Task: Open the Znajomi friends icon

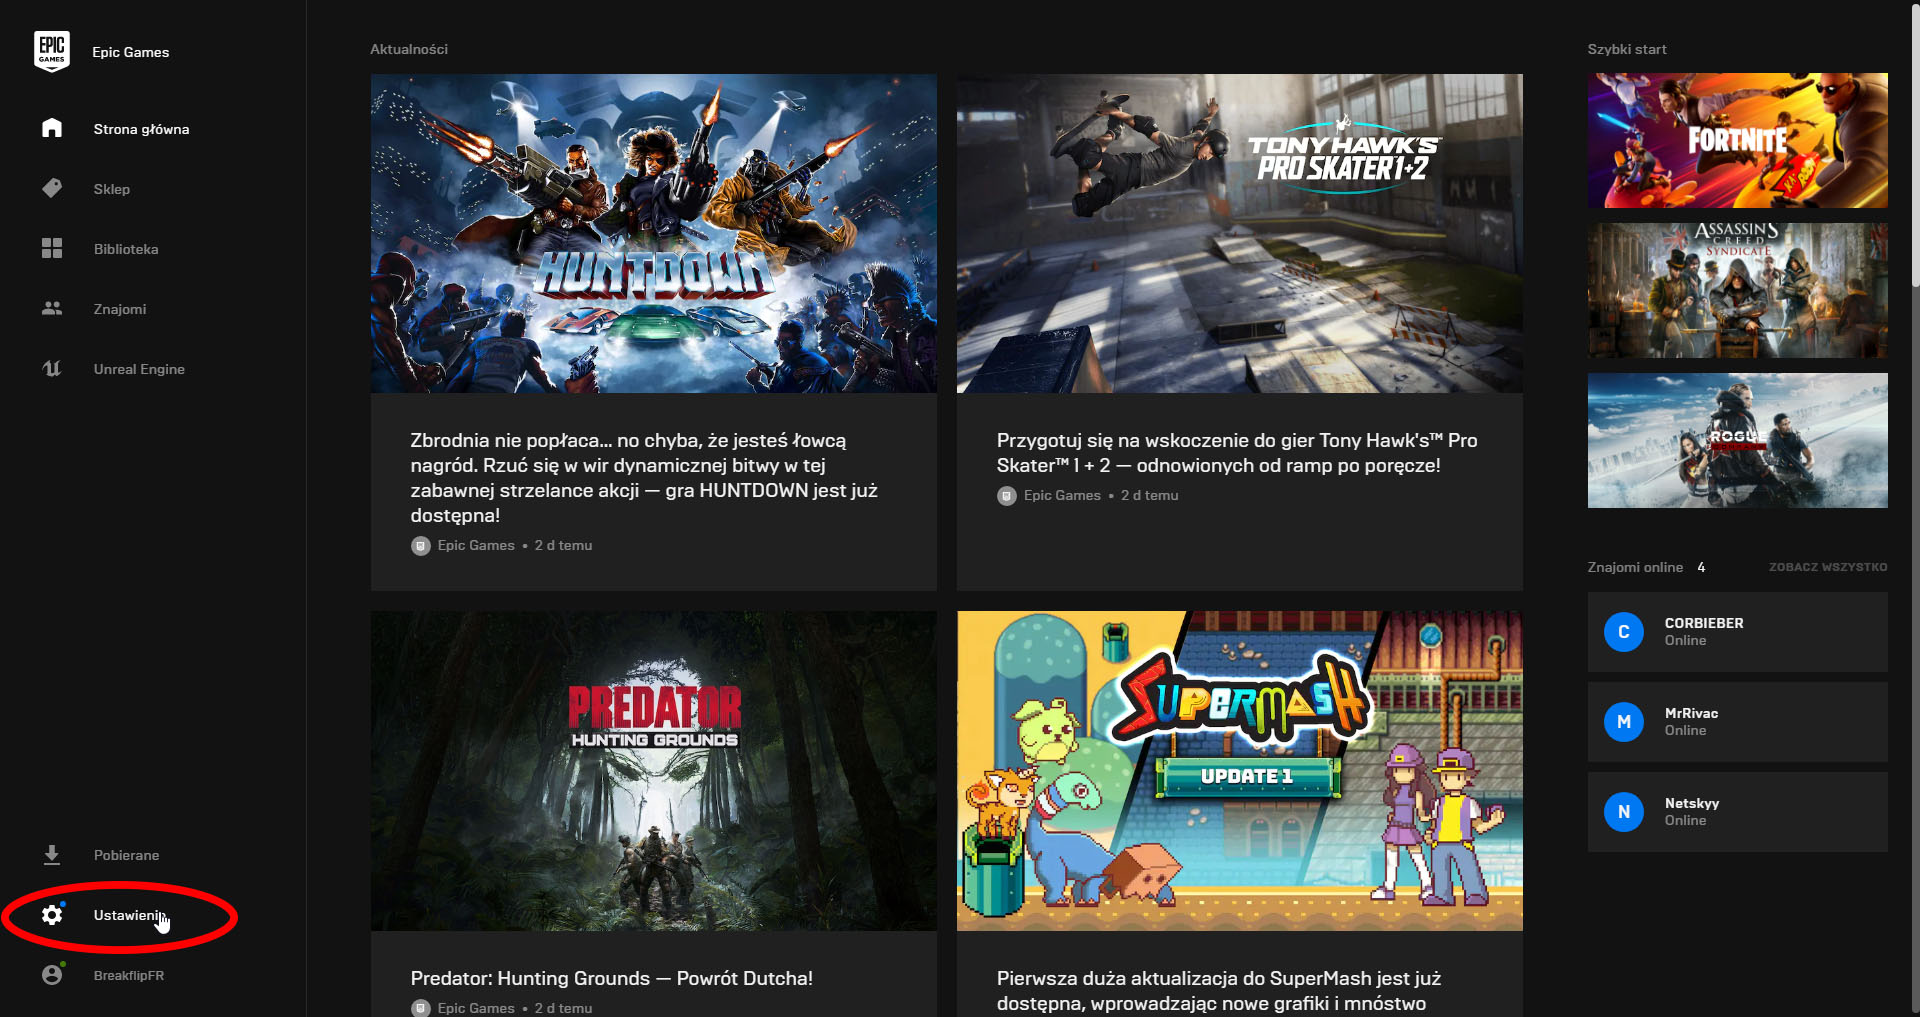Action: pyautogui.click(x=52, y=308)
